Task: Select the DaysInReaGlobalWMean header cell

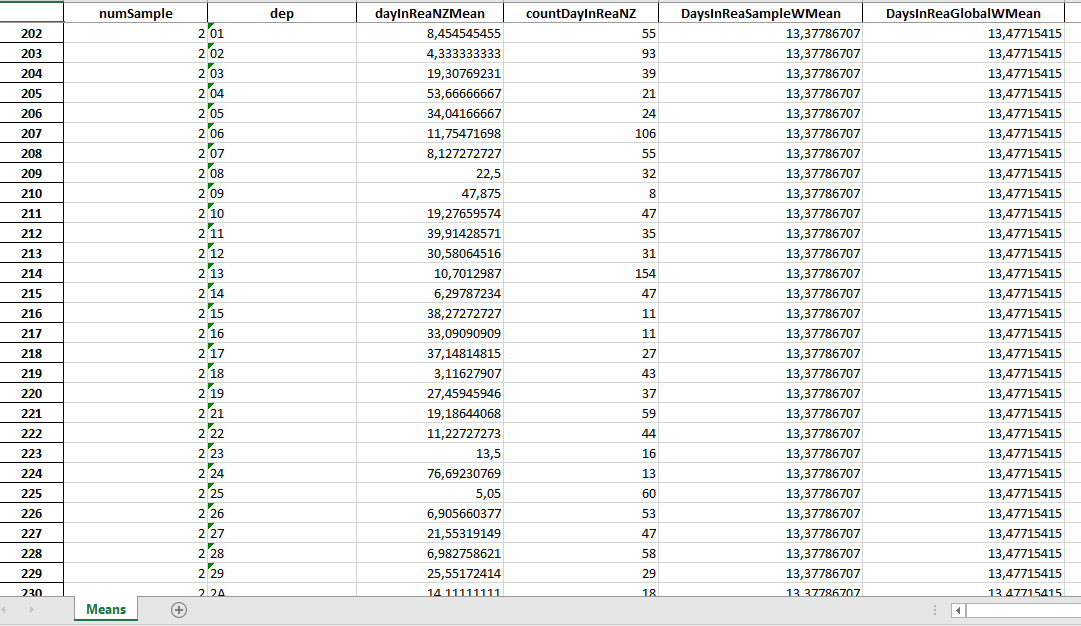Action: click(x=963, y=13)
